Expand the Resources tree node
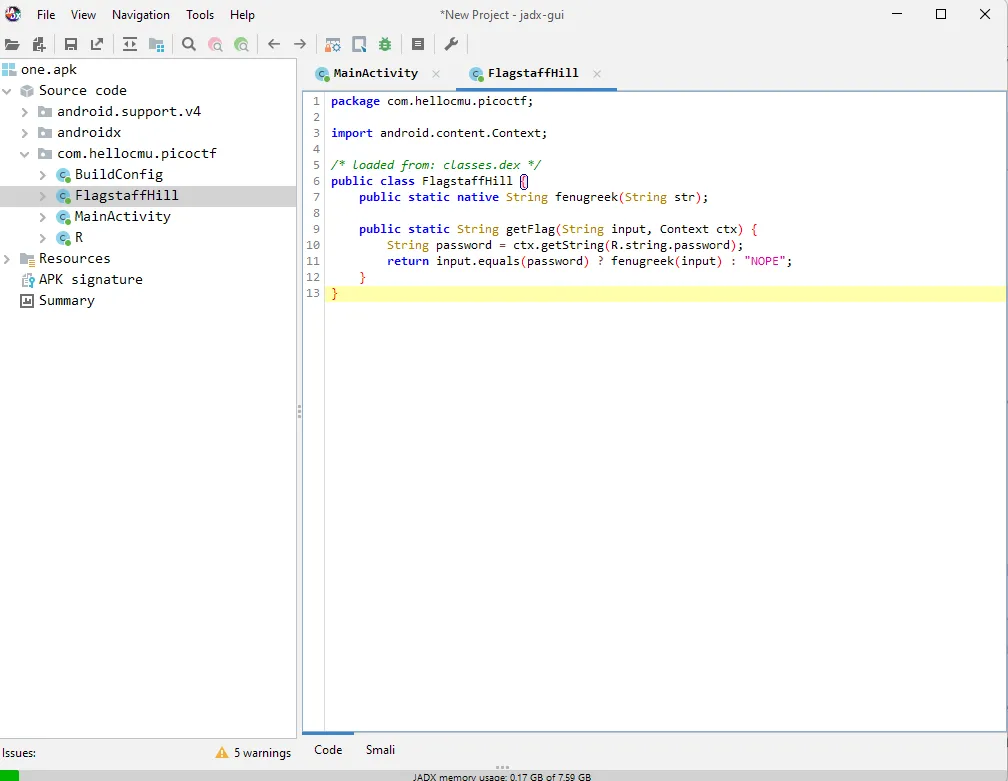Screen dimensions: 1008x781 click(x=7, y=259)
